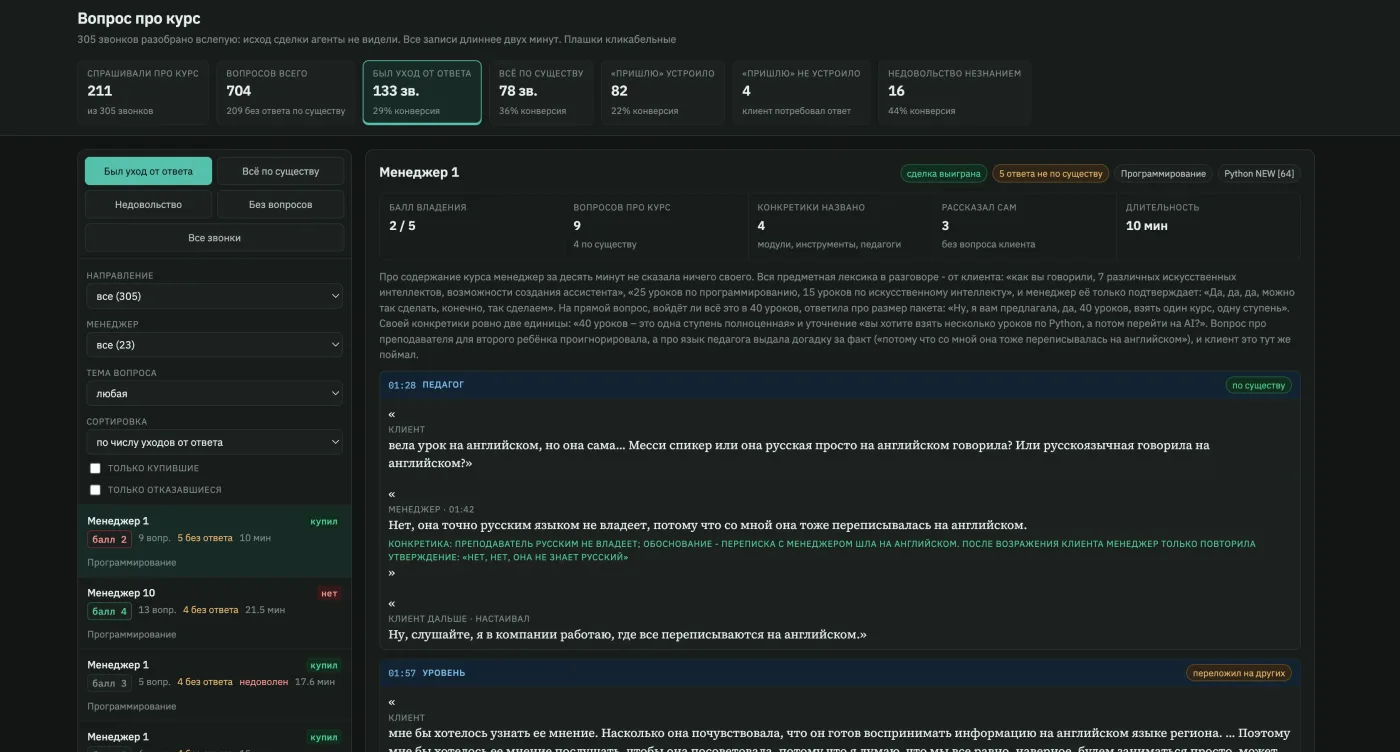Screen dimensions: 1400x752
Task: Click the «нет» badge on Менеджер 10
Action: coord(329,593)
